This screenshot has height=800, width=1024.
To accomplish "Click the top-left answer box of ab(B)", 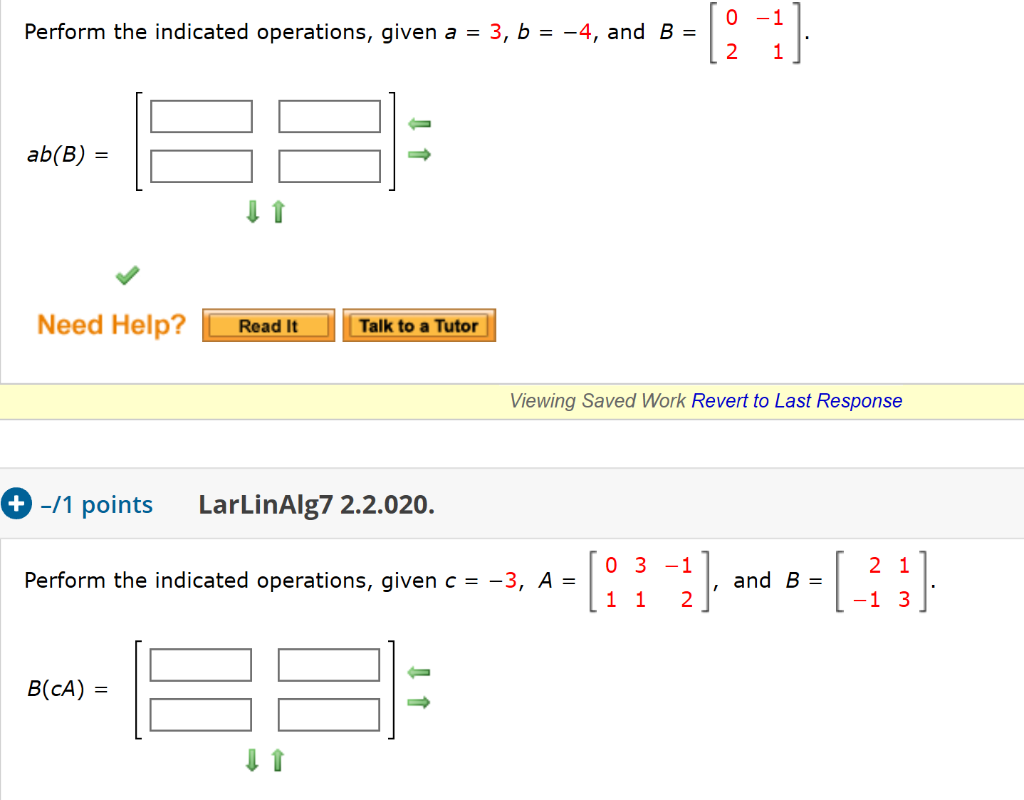I will [x=200, y=116].
